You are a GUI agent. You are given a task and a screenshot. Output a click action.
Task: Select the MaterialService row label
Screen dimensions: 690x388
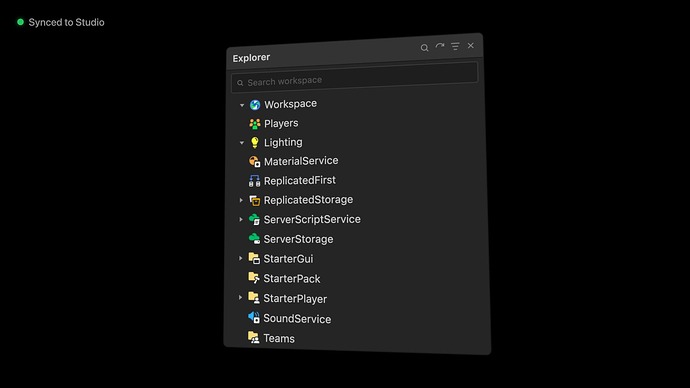[301, 161]
